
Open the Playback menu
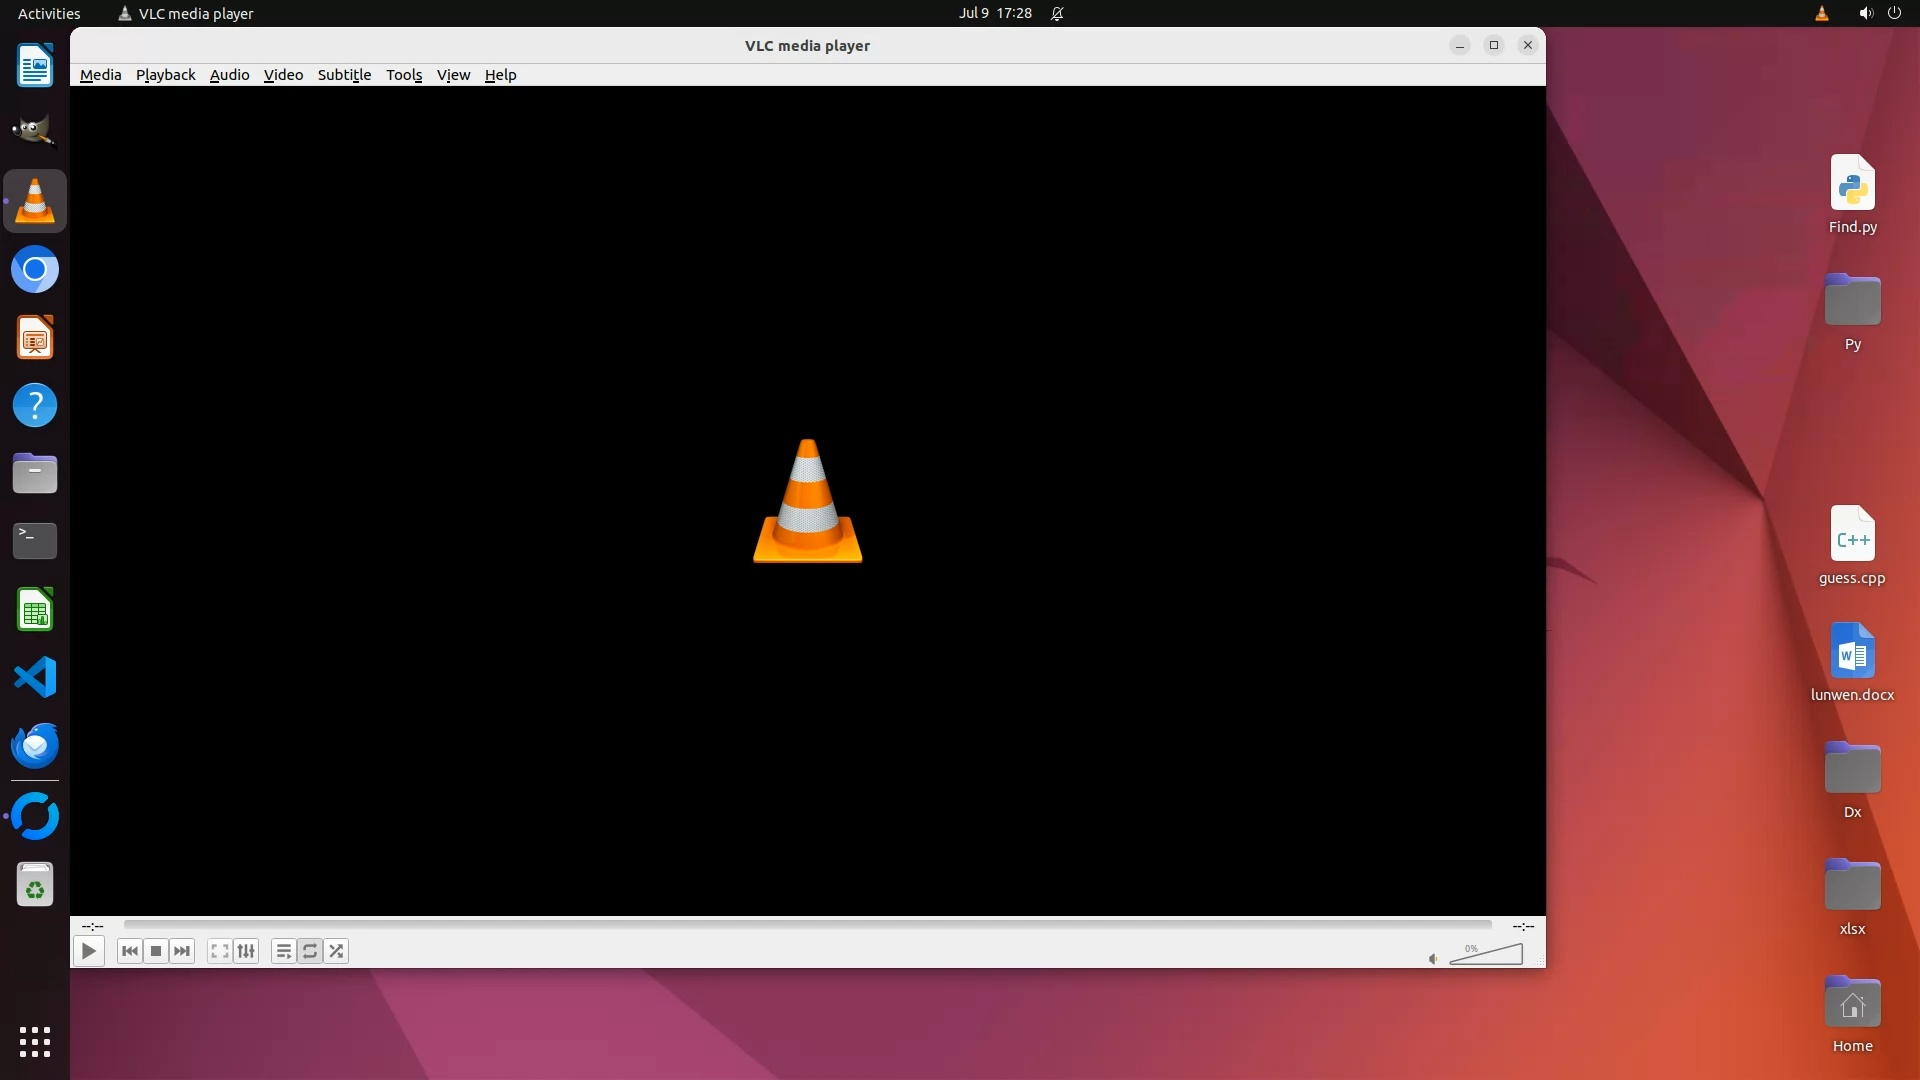(165, 75)
